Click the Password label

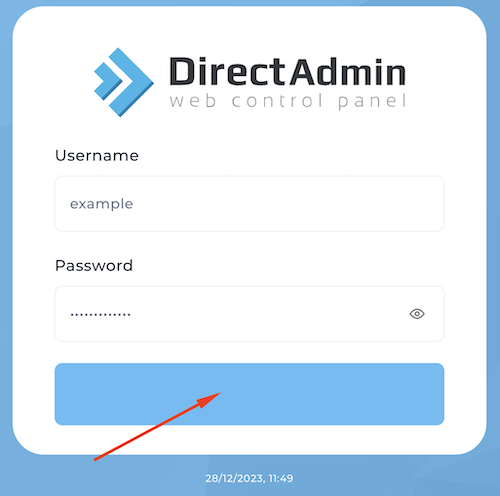(94, 265)
